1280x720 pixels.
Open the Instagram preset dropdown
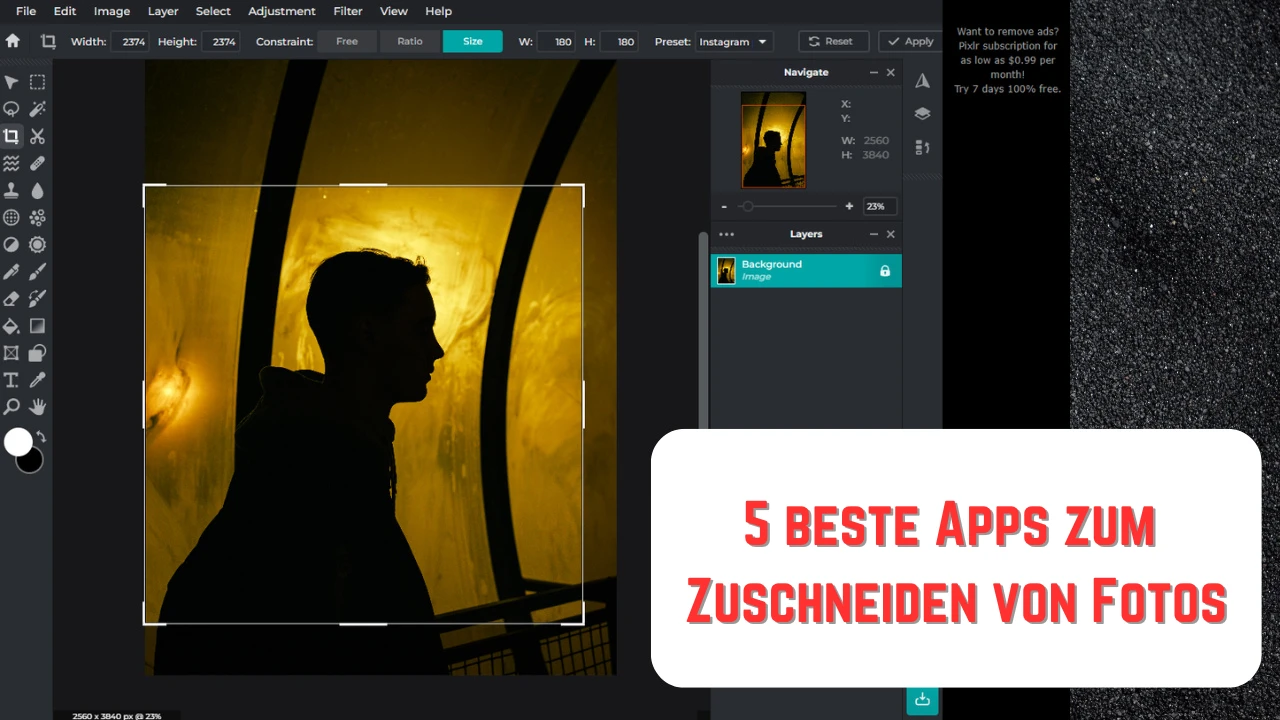click(x=733, y=41)
